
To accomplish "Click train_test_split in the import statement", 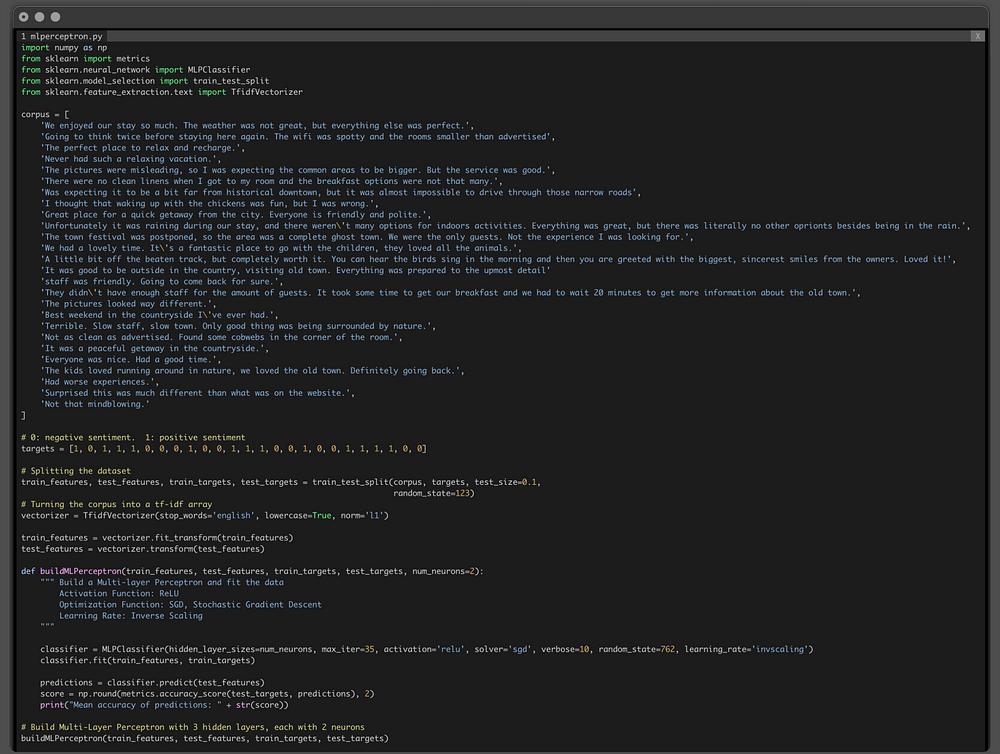I will [231, 81].
